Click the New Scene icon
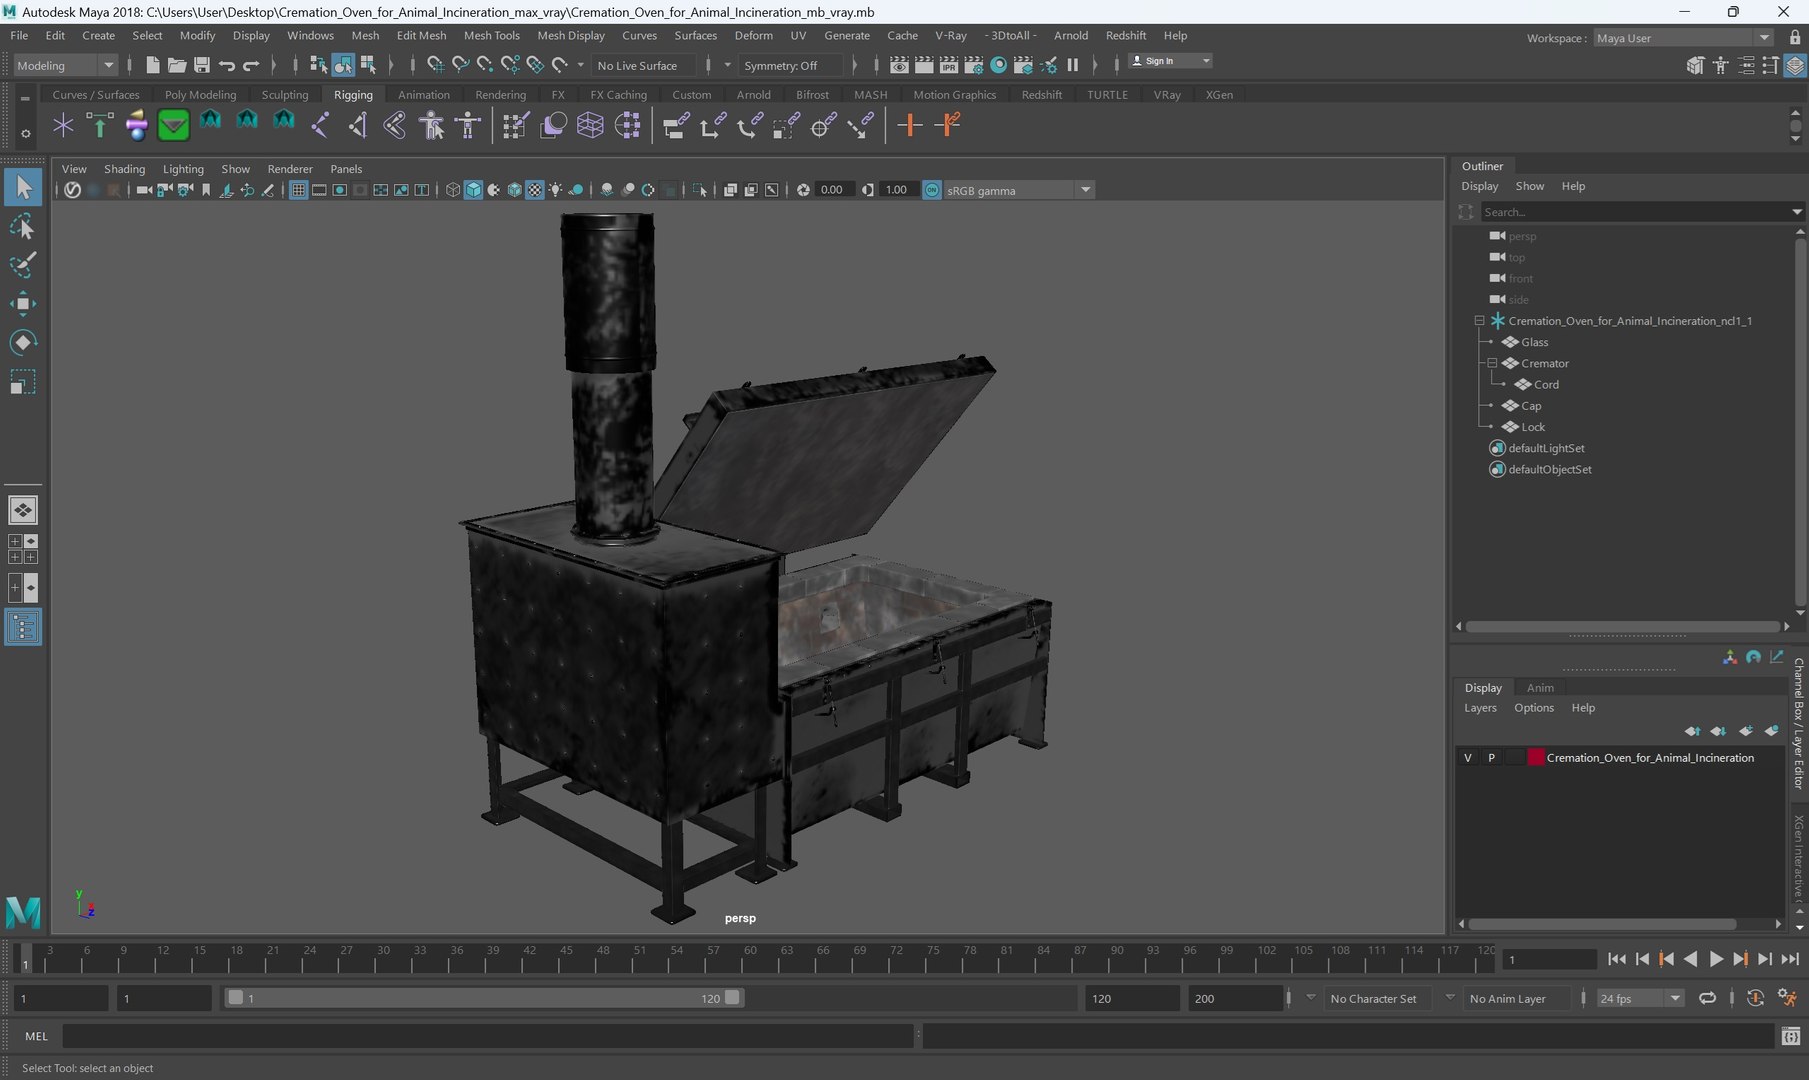The image size is (1809, 1080). tap(152, 65)
